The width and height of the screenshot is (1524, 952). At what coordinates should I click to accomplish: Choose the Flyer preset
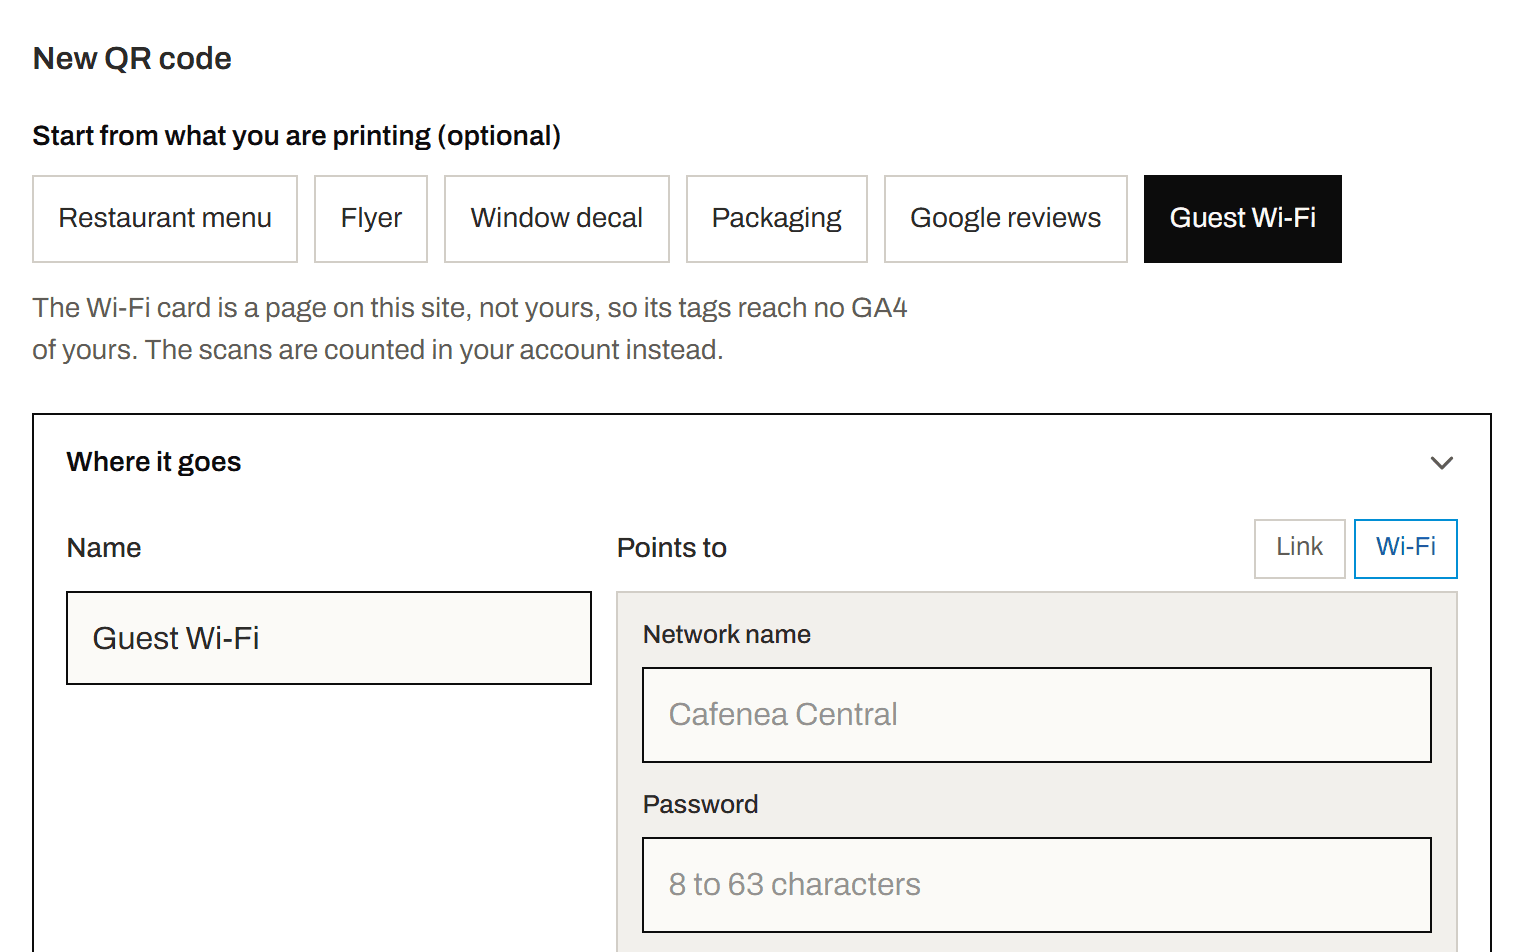pos(371,219)
